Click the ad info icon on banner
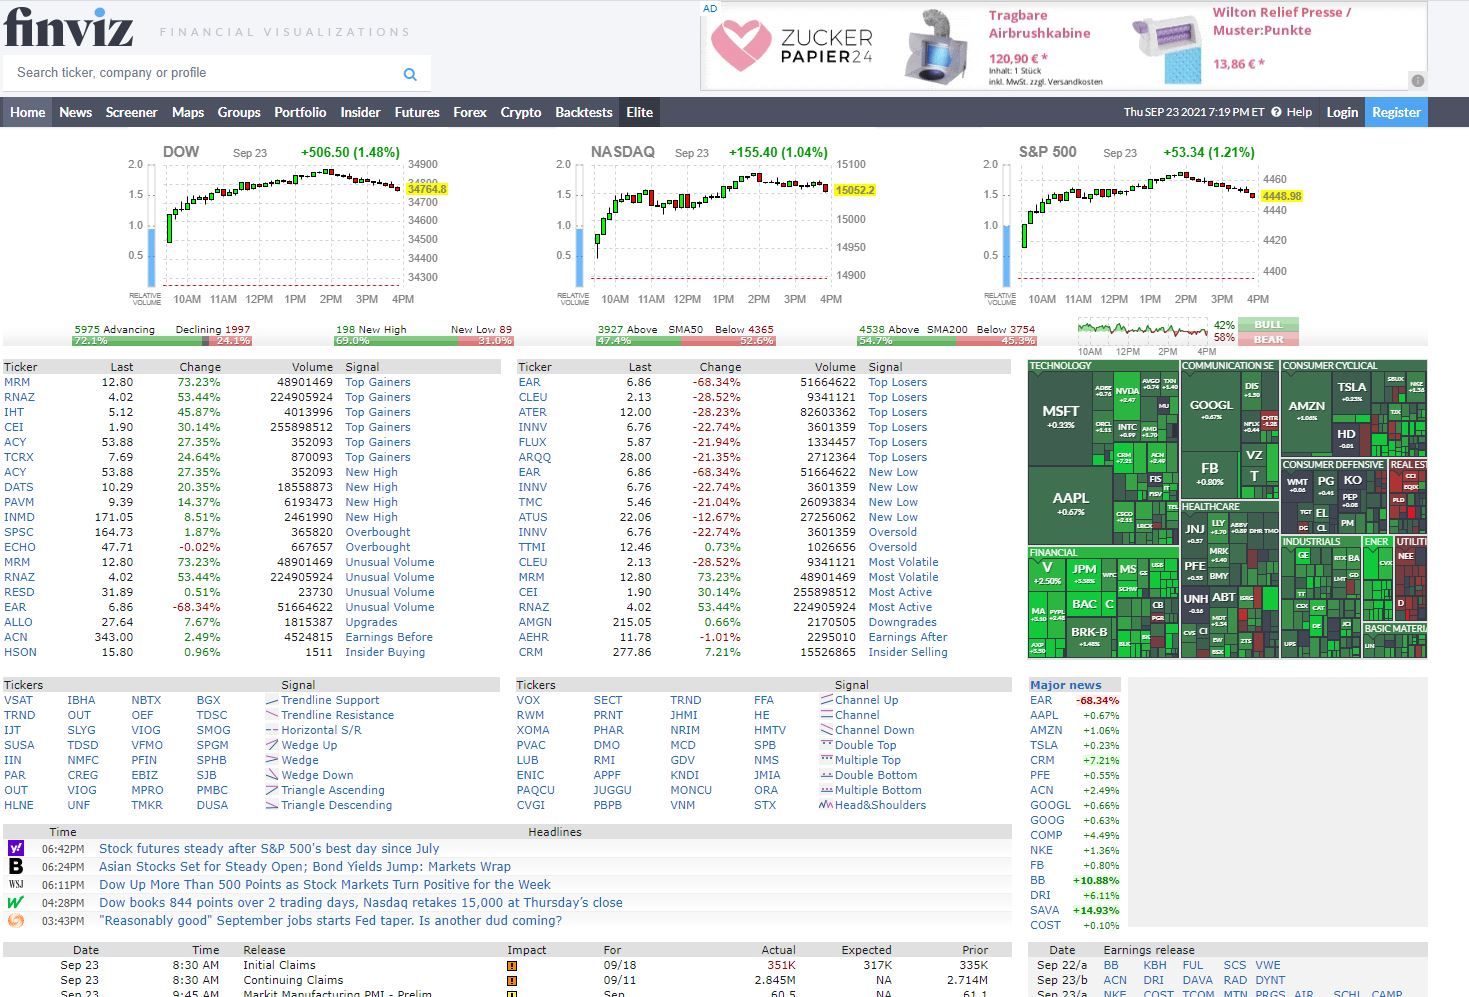This screenshot has height=997, width=1469. pos(1417,81)
